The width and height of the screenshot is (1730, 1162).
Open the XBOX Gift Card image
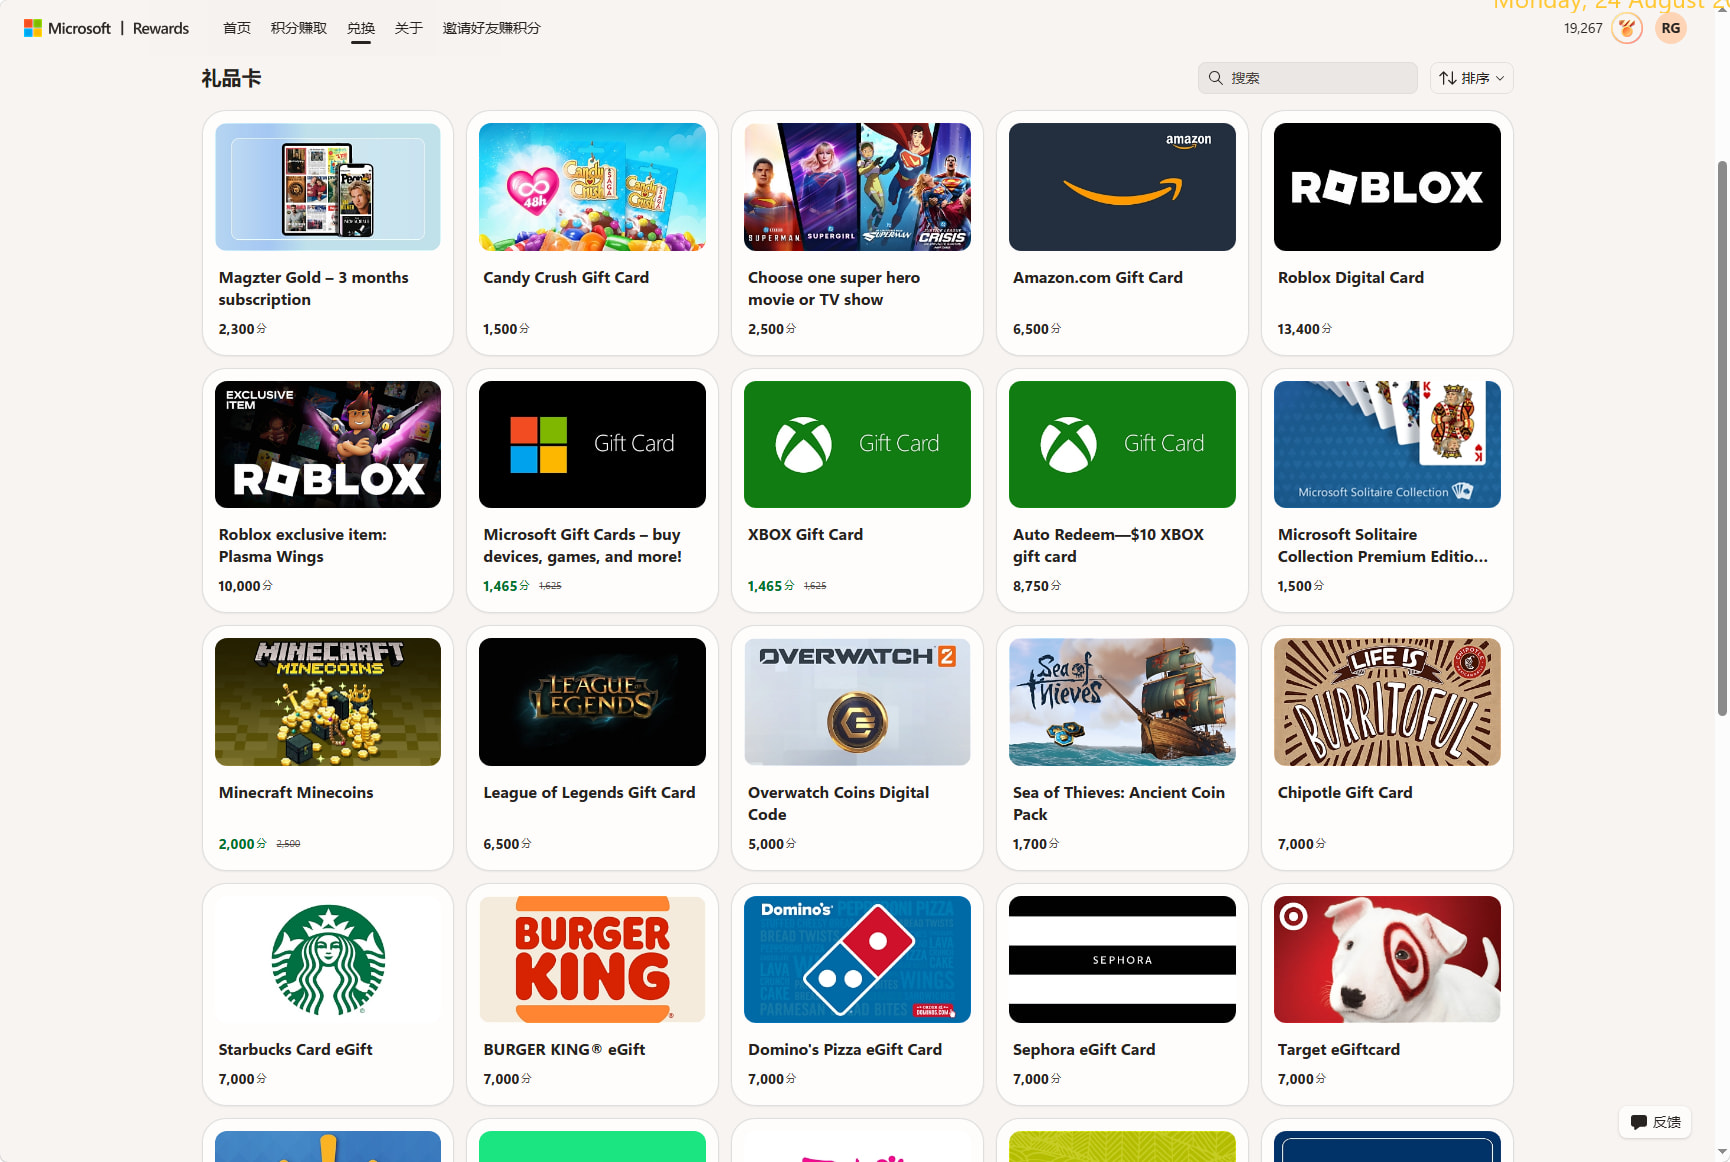click(857, 444)
